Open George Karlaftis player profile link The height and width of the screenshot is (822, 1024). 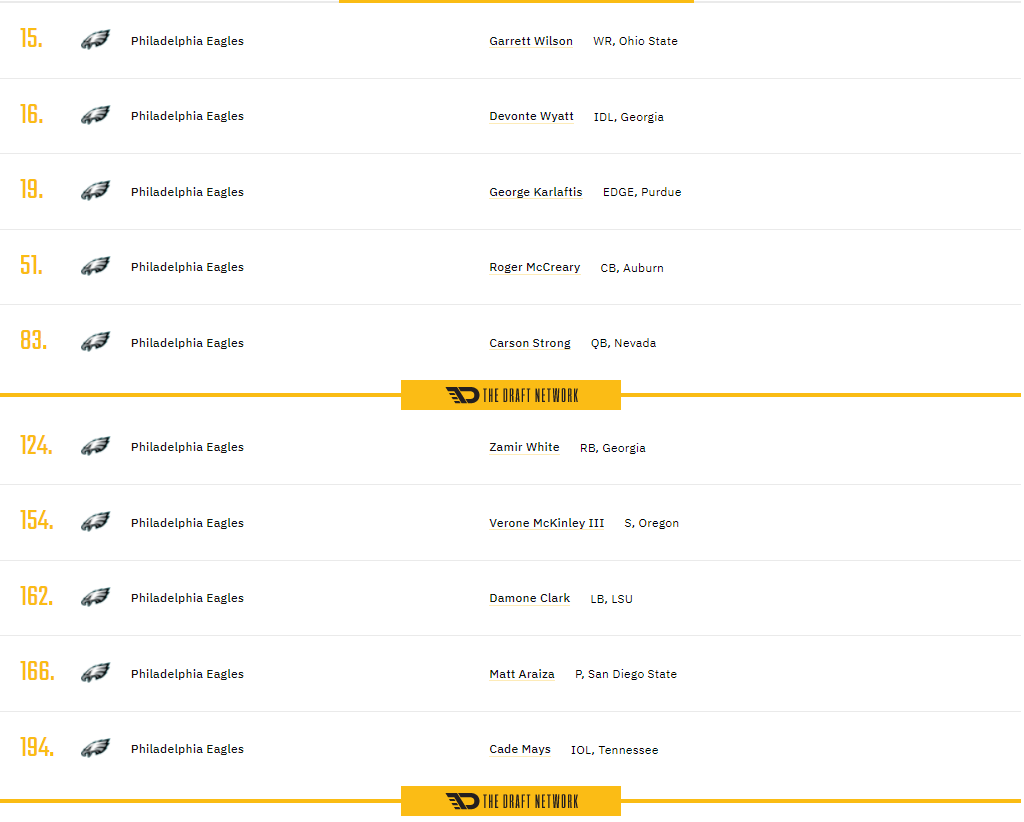click(x=535, y=192)
